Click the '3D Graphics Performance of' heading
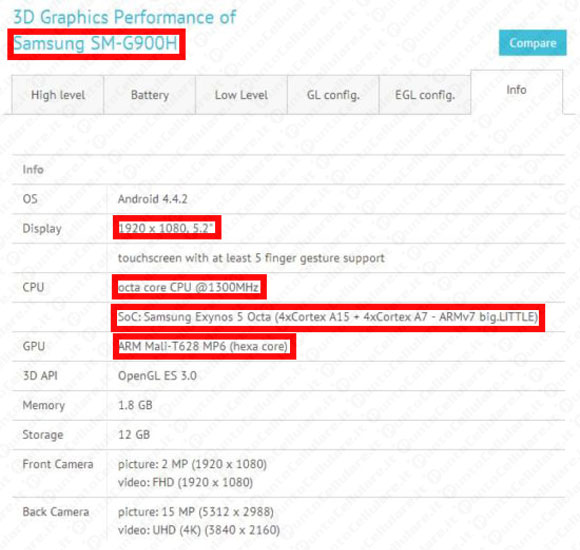This screenshot has height=550, width=580. coord(125,17)
